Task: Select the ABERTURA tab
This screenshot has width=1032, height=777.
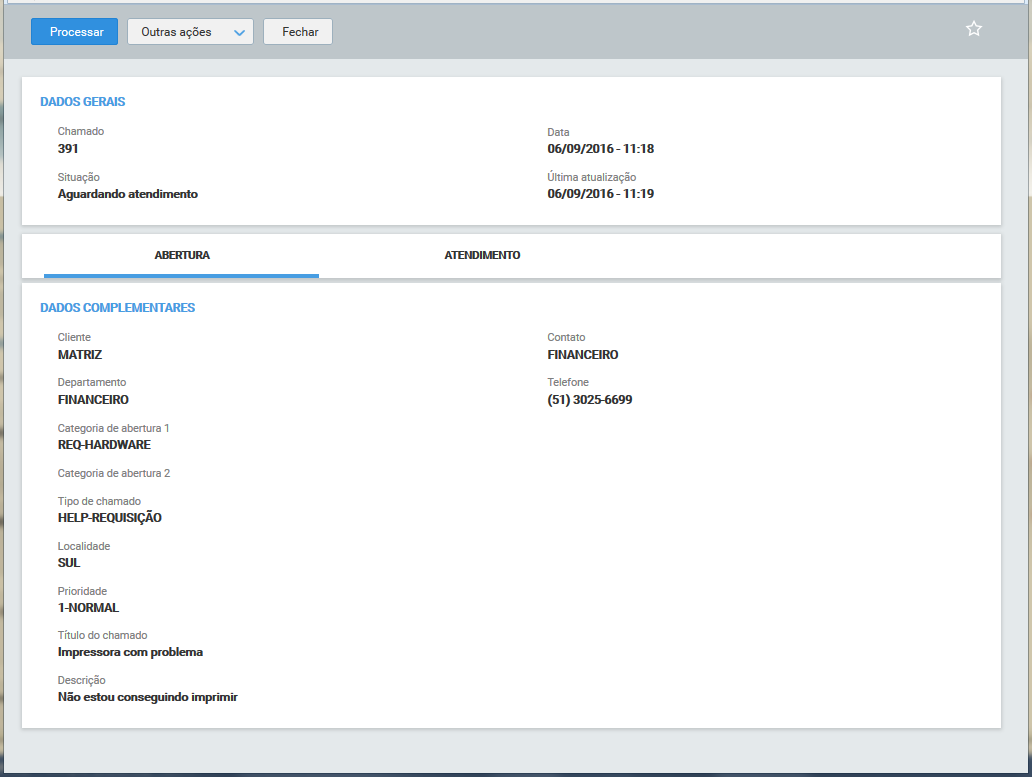Action: tap(182, 256)
